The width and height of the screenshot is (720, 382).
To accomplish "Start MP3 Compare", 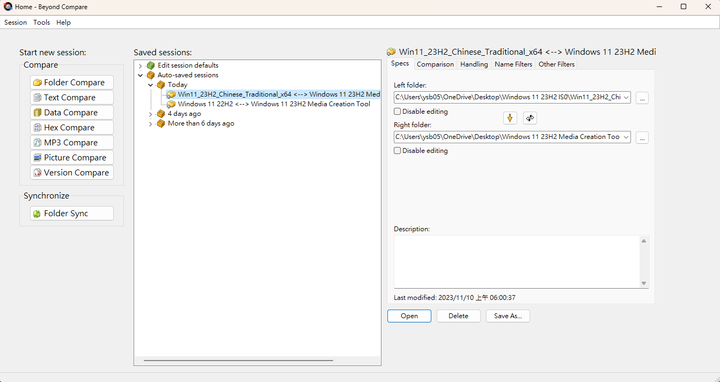I will pyautogui.click(x=72, y=142).
